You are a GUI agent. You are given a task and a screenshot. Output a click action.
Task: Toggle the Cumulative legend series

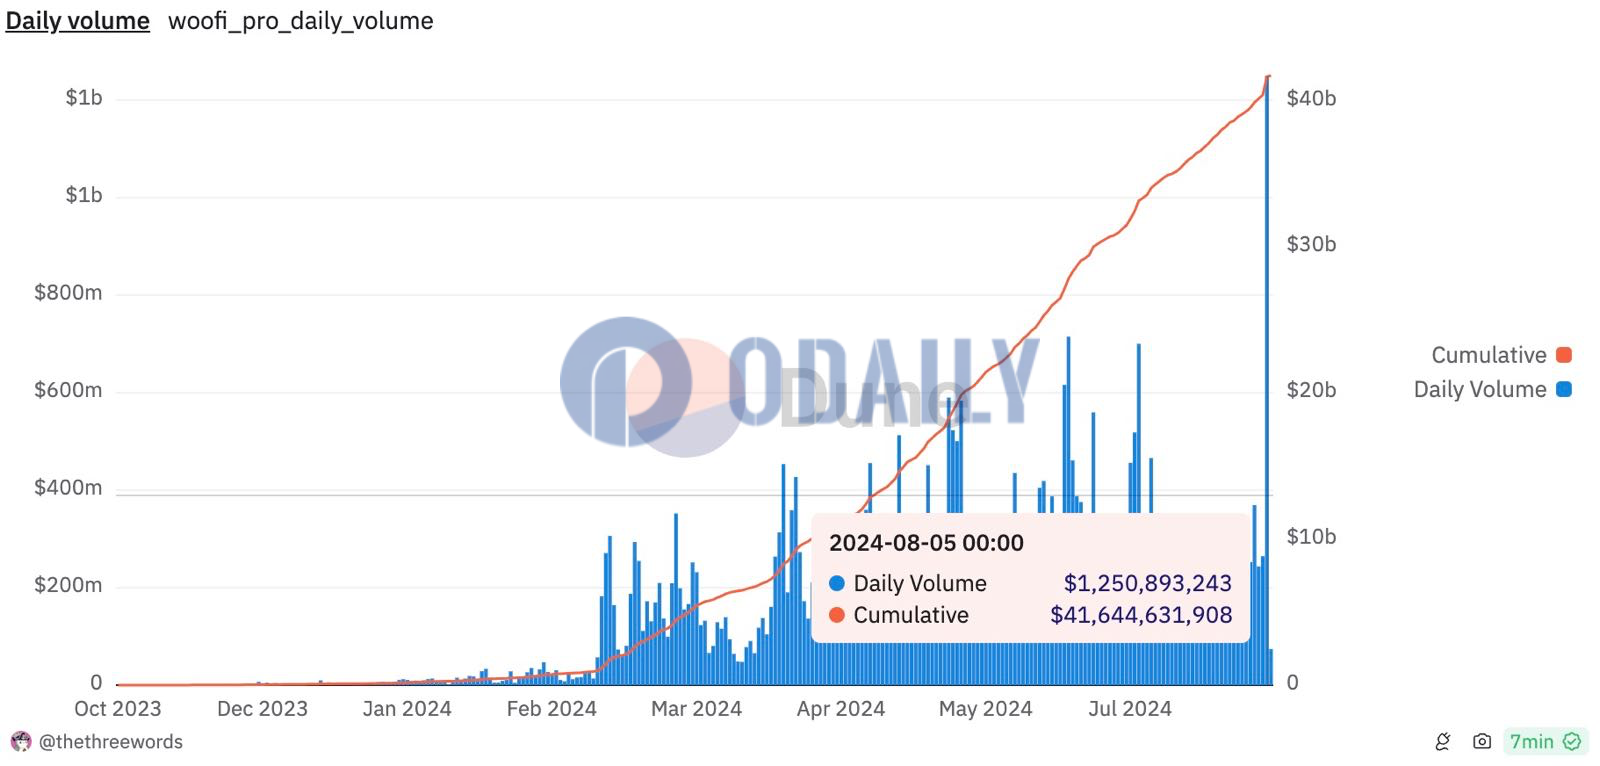tap(1501, 355)
